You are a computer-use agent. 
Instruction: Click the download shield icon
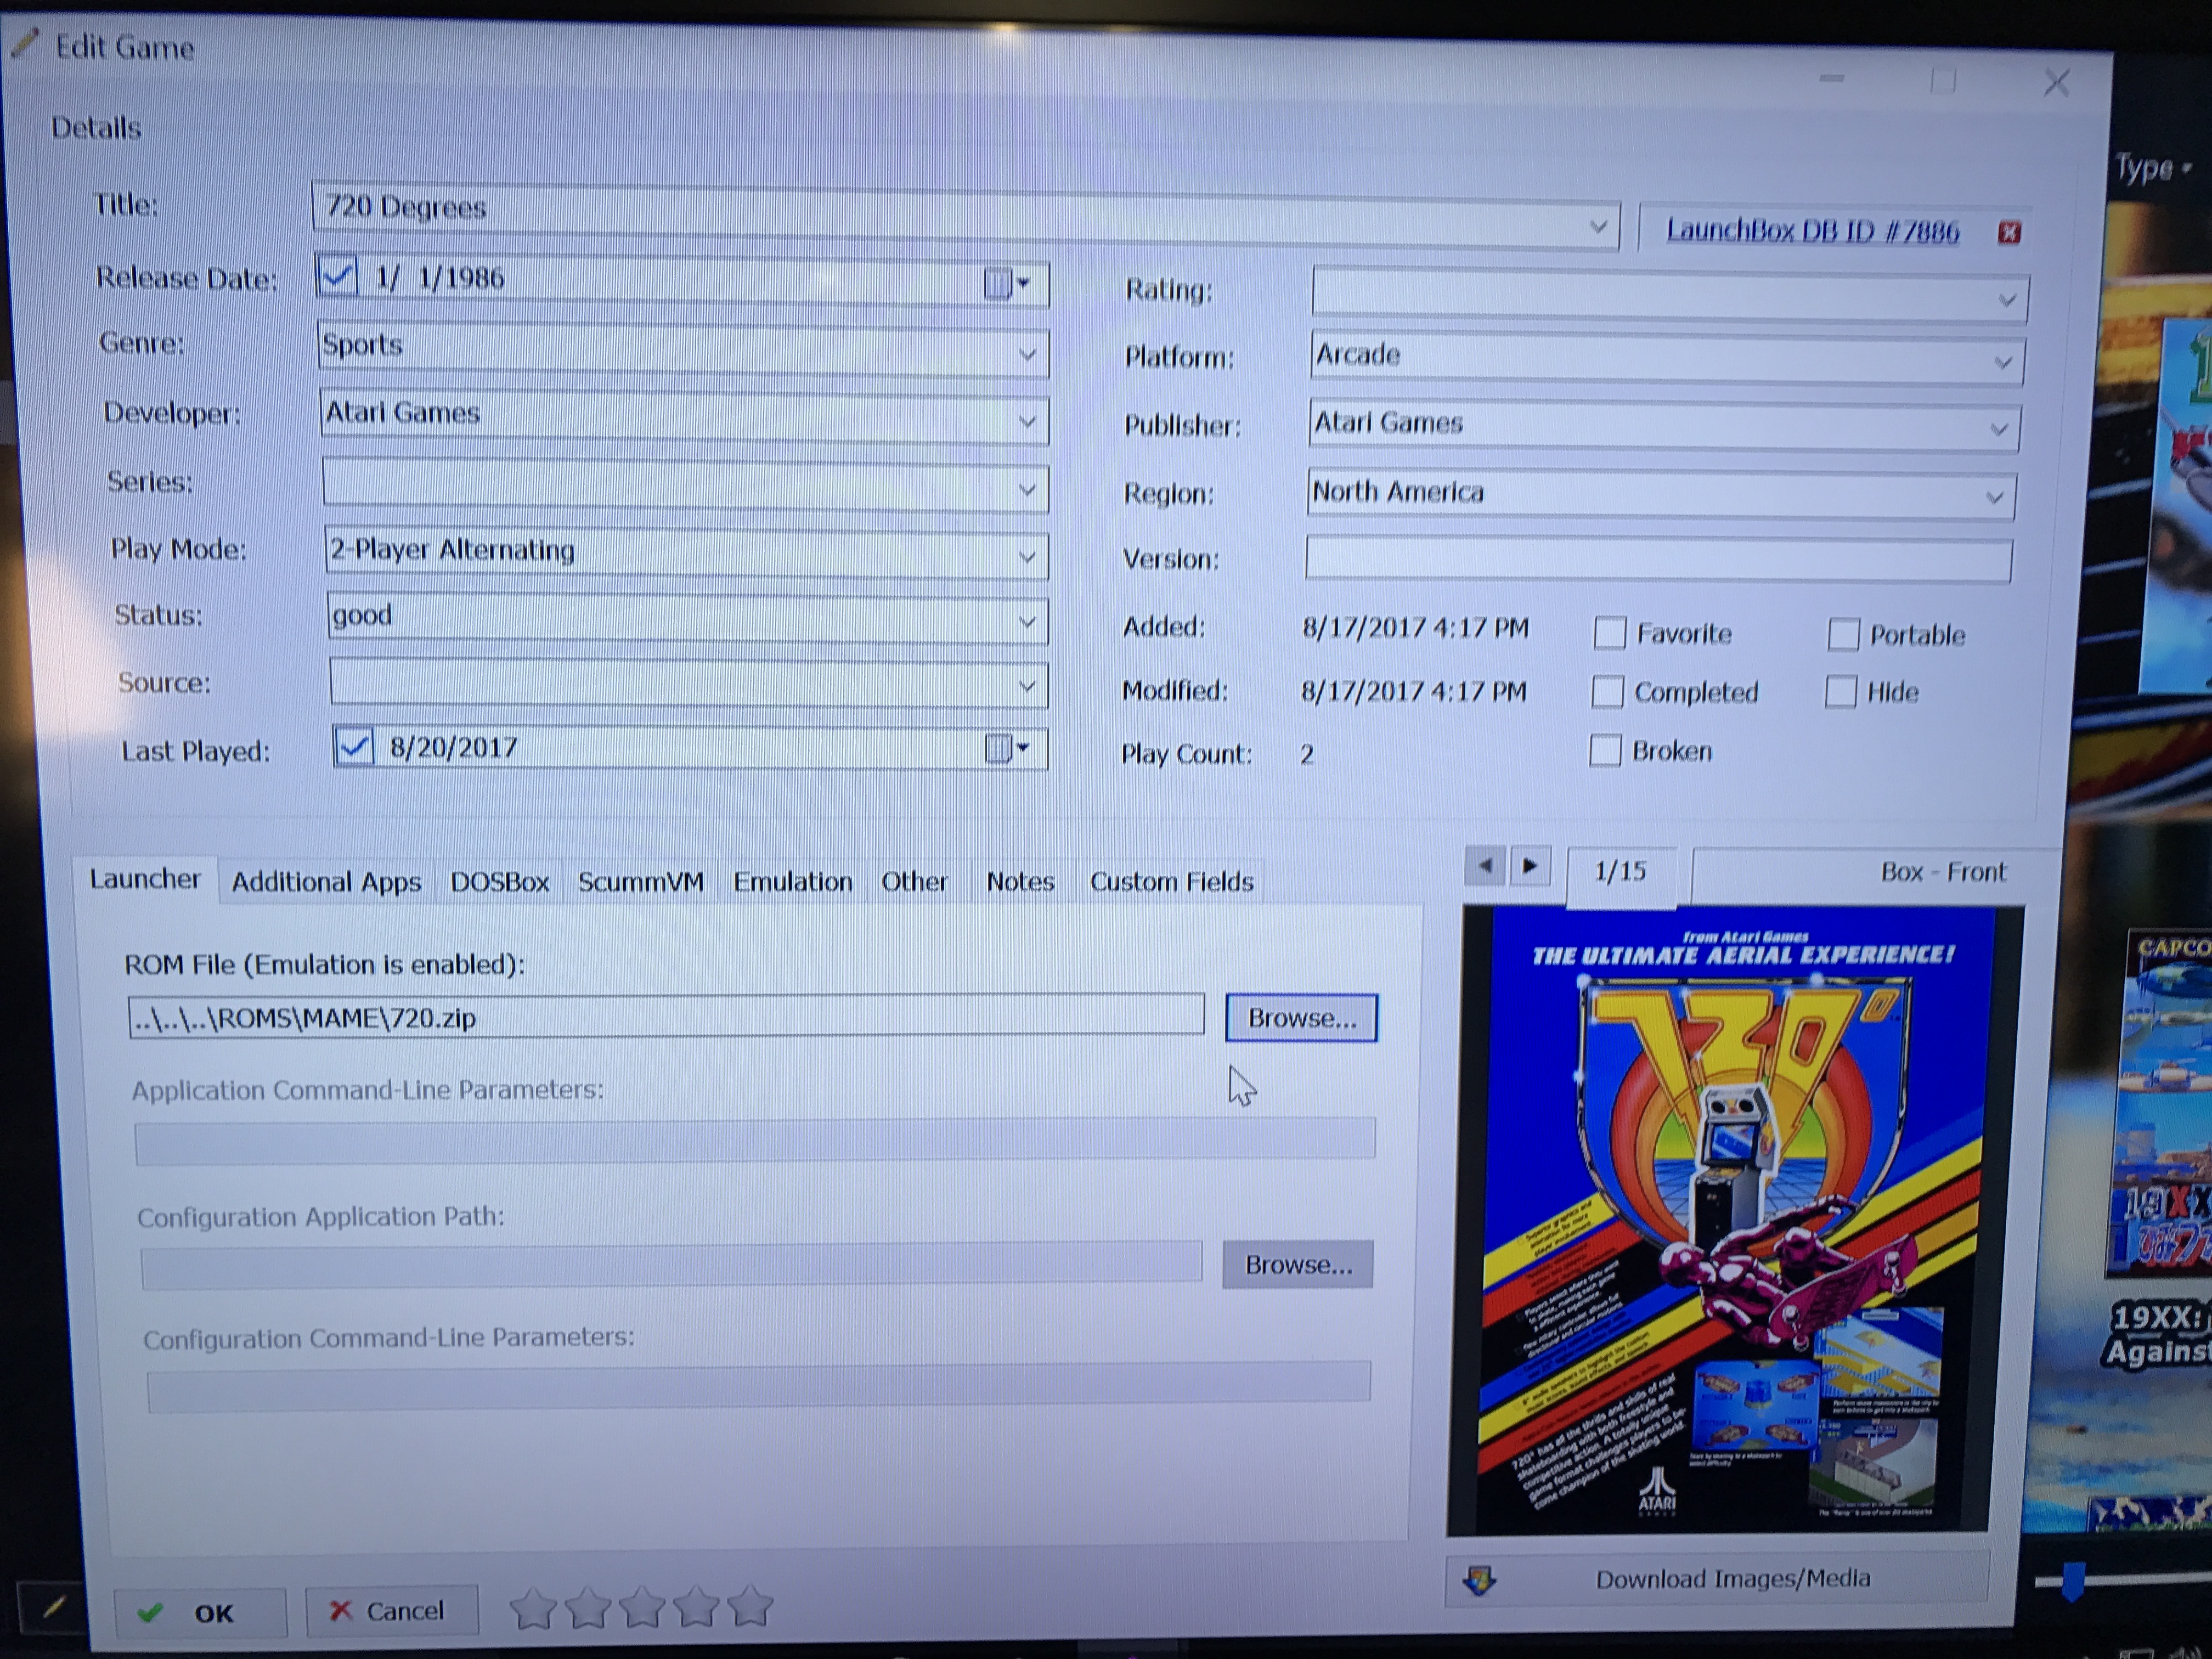(x=1479, y=1581)
